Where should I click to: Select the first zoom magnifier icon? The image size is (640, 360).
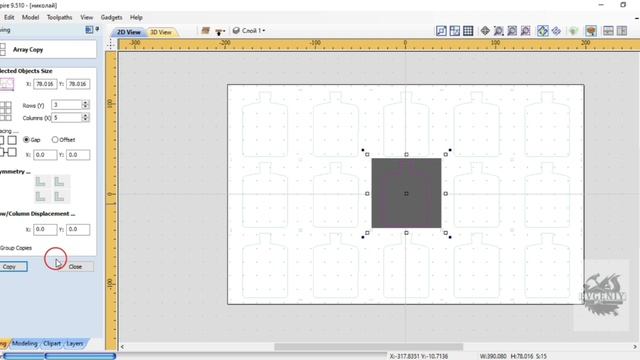pyautogui.click(x=498, y=31)
